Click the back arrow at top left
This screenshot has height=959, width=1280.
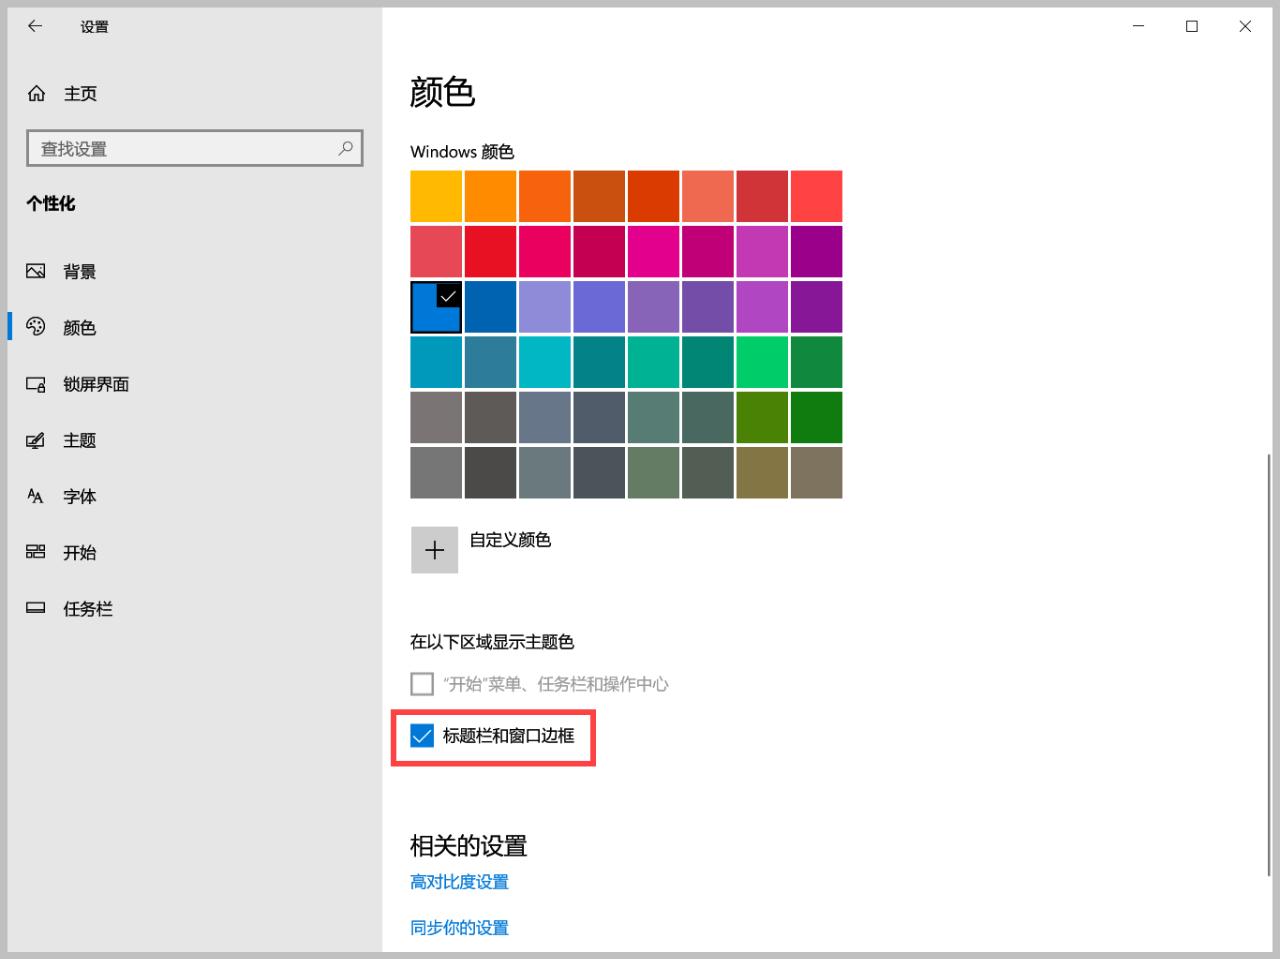34,27
